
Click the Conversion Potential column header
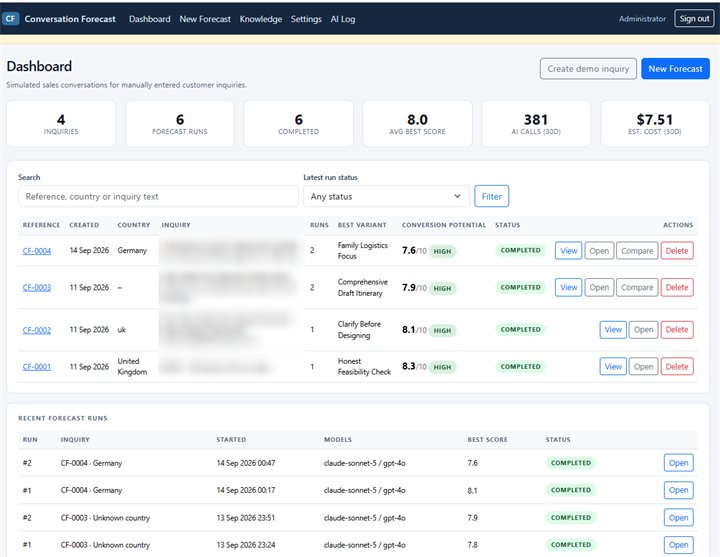click(x=444, y=225)
